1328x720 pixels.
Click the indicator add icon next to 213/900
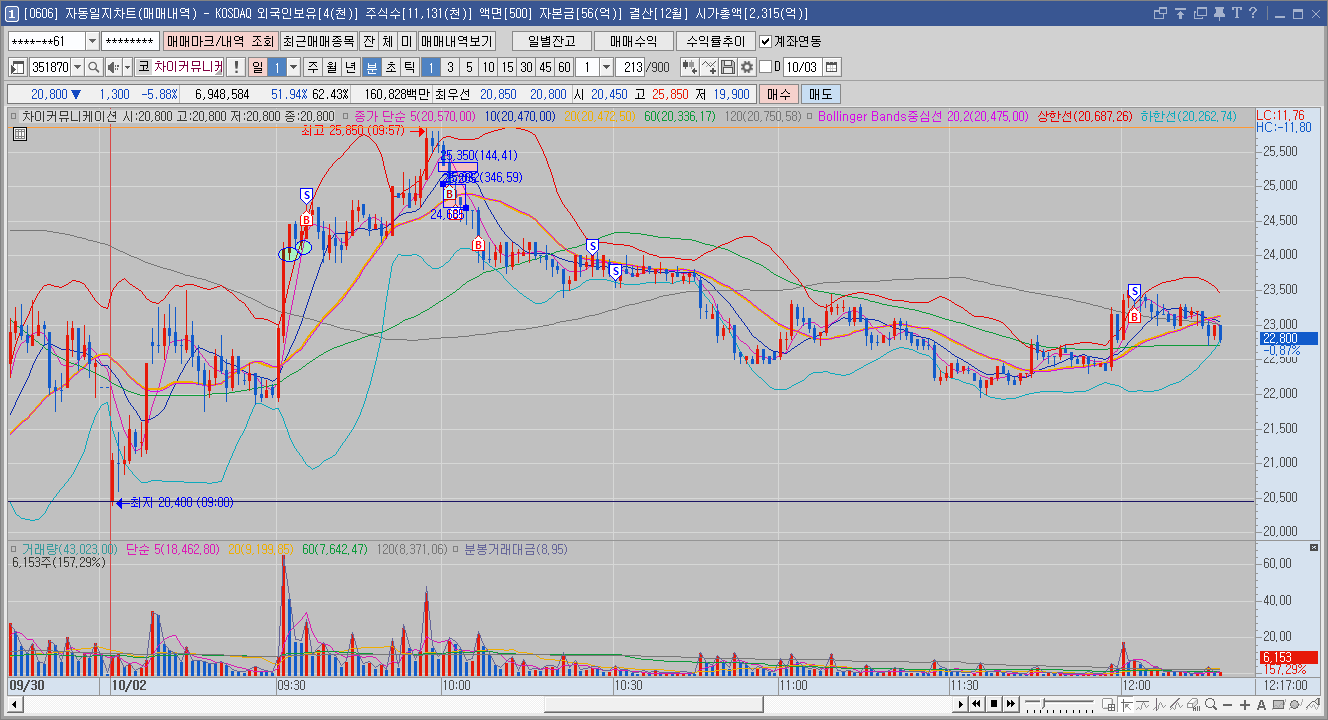pyautogui.click(x=689, y=67)
